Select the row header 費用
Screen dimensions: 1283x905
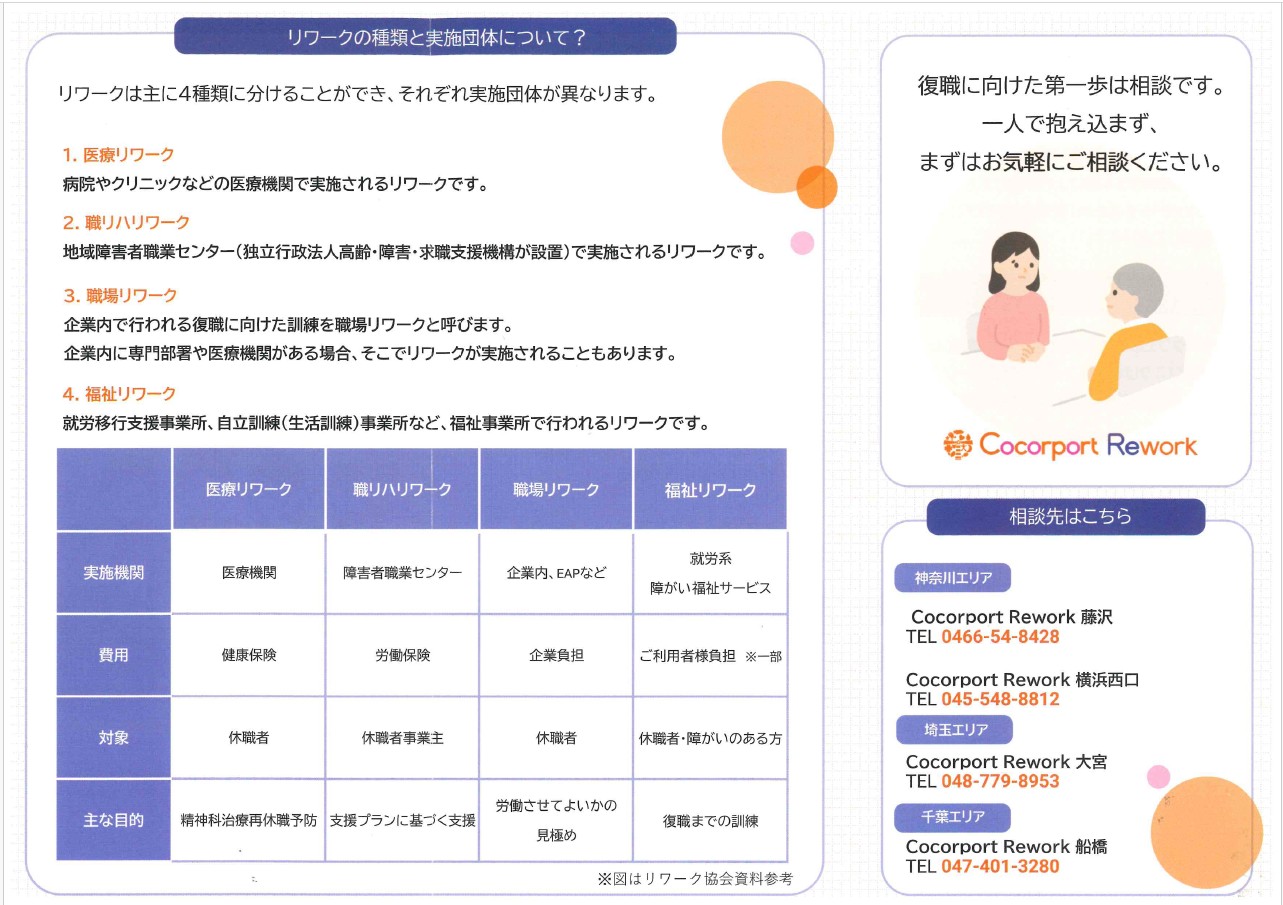tap(114, 655)
